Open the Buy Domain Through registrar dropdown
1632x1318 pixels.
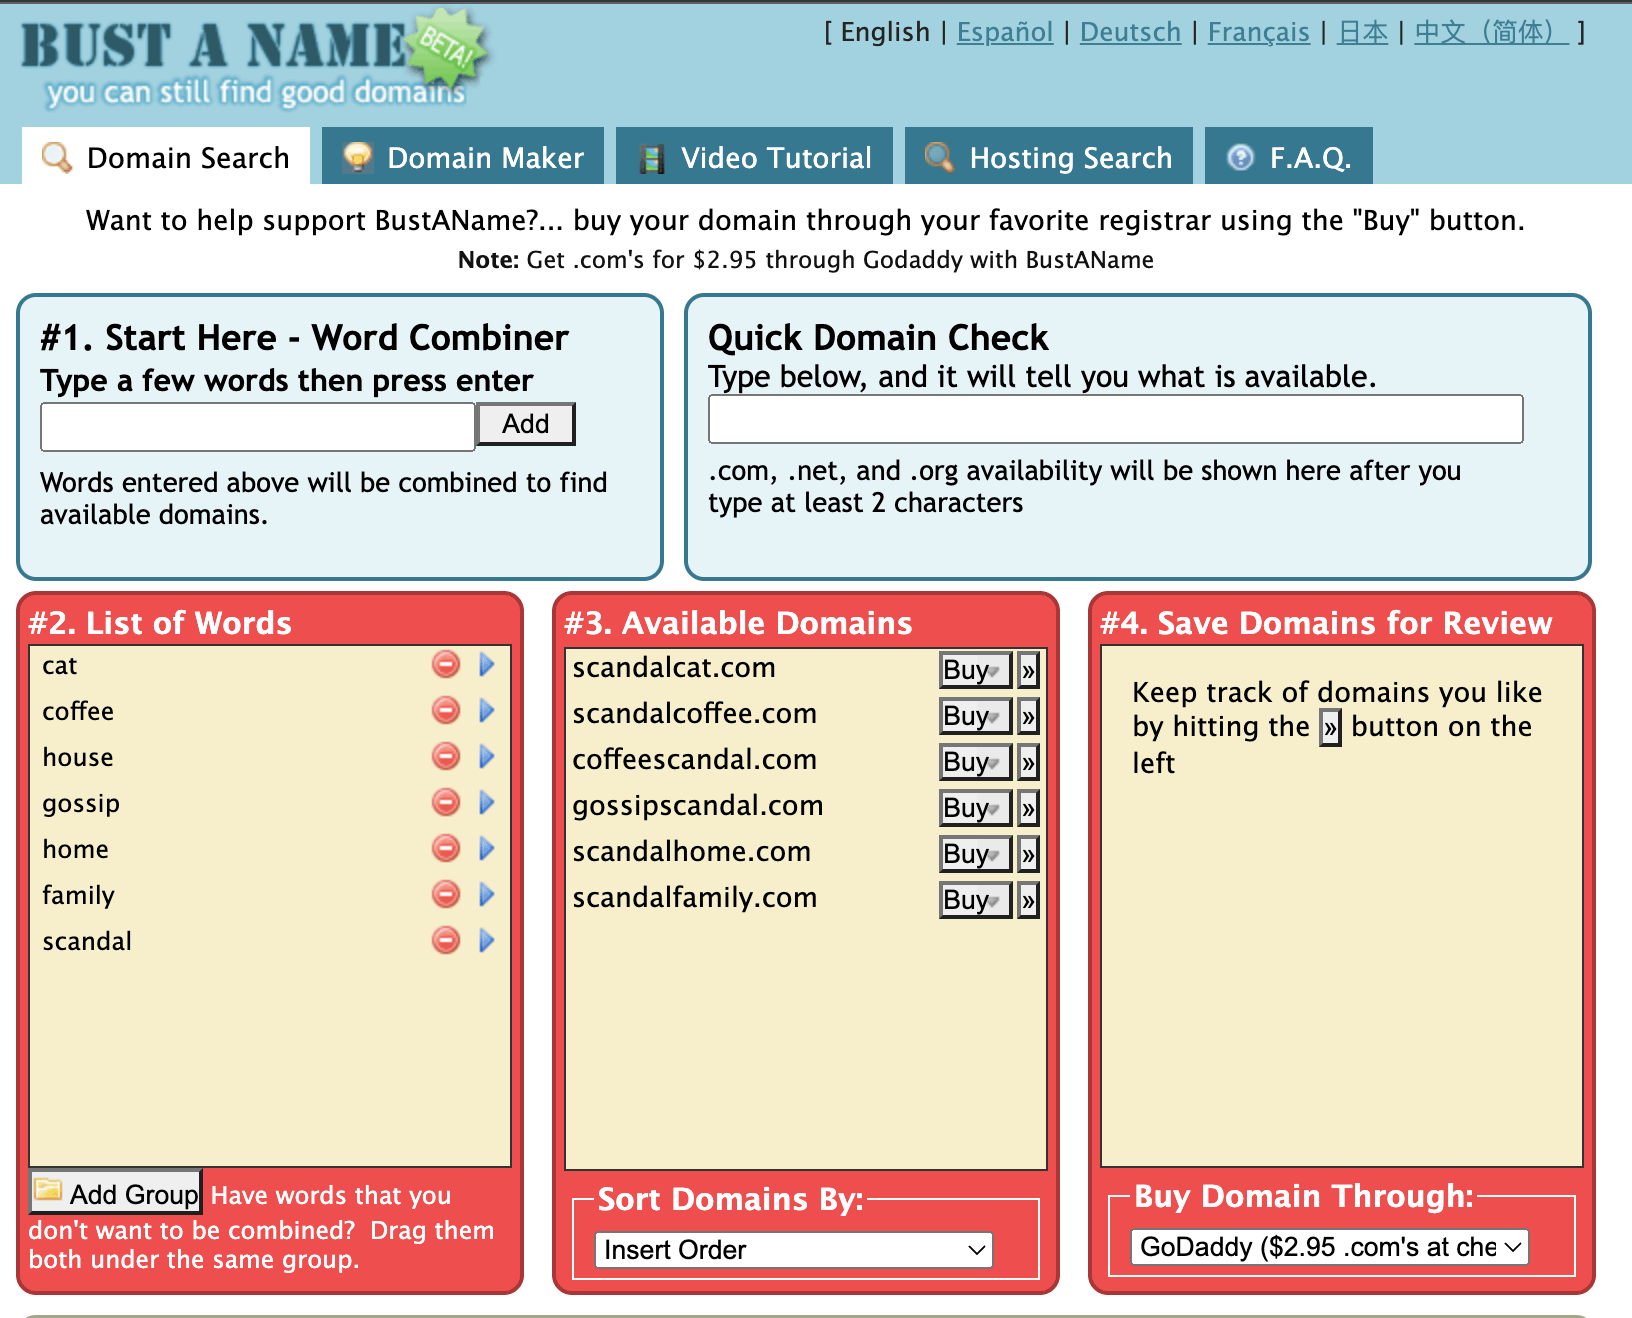(1330, 1247)
